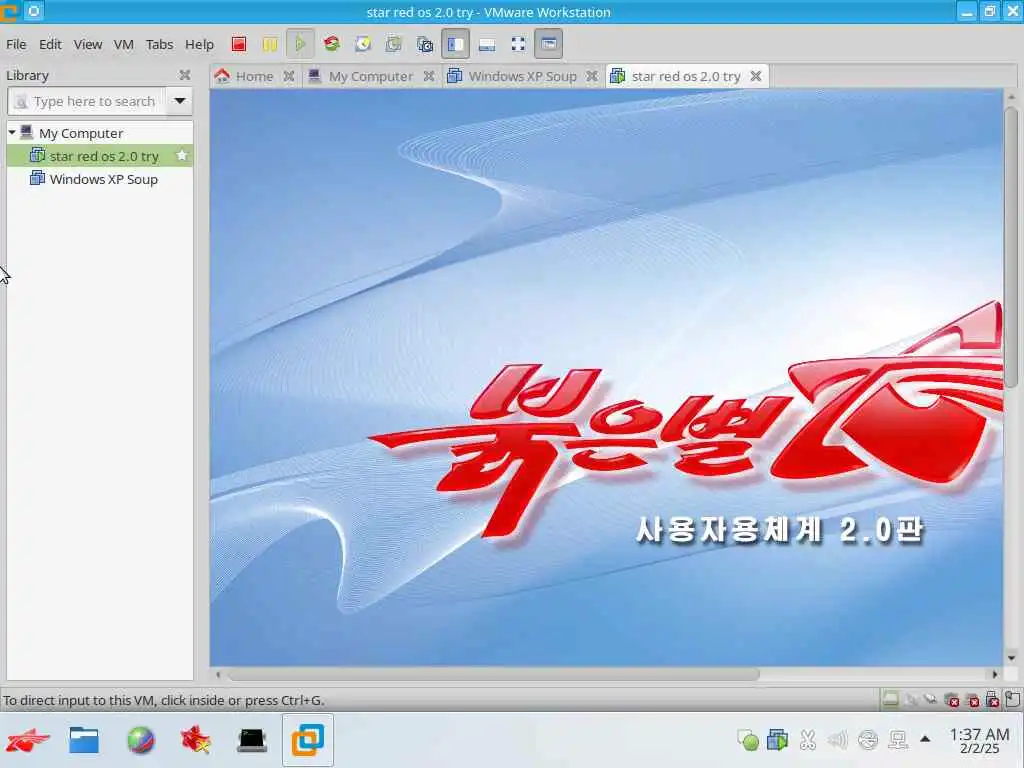
Task: Click the green power-on play icon
Action: coord(300,44)
